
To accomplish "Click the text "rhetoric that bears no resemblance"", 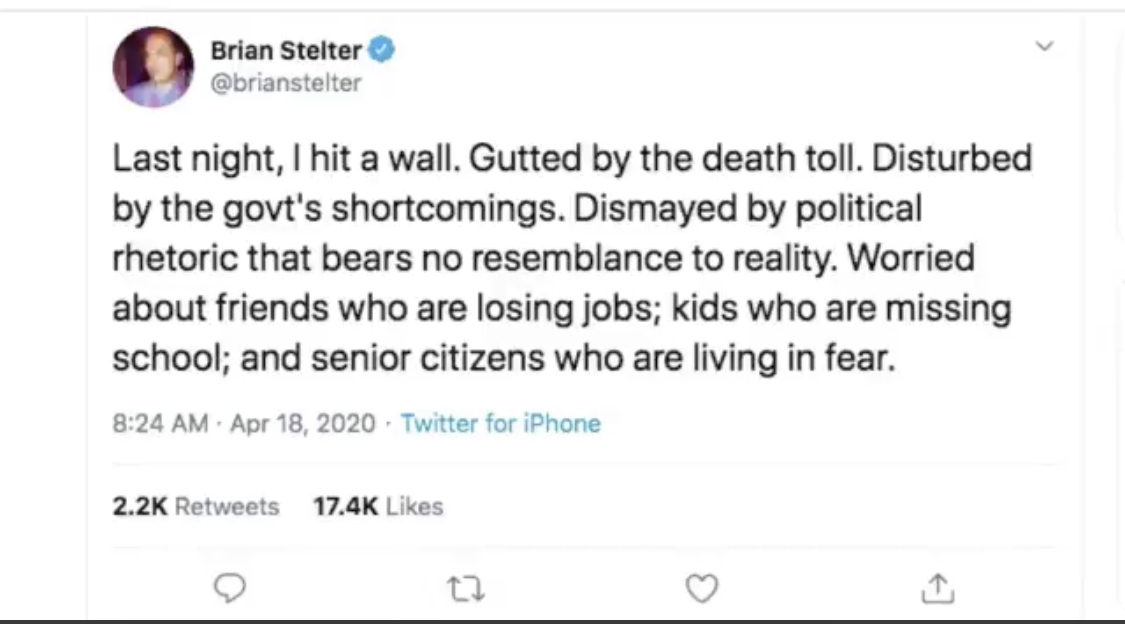I will pos(397,258).
